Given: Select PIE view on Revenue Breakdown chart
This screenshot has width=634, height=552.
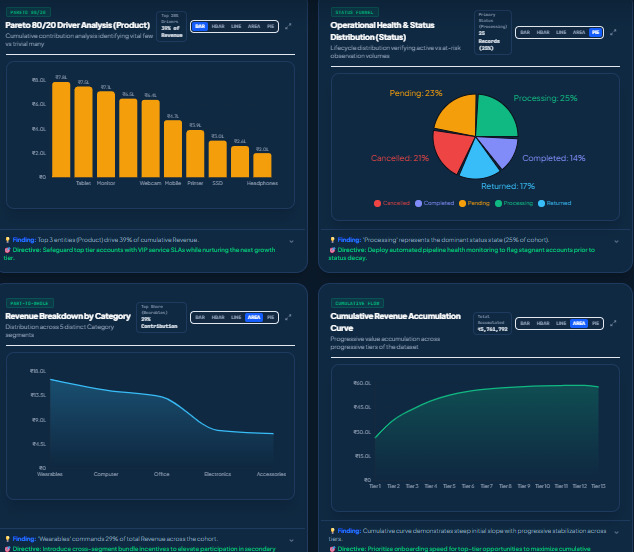Looking at the screenshot, I should click(x=271, y=317).
